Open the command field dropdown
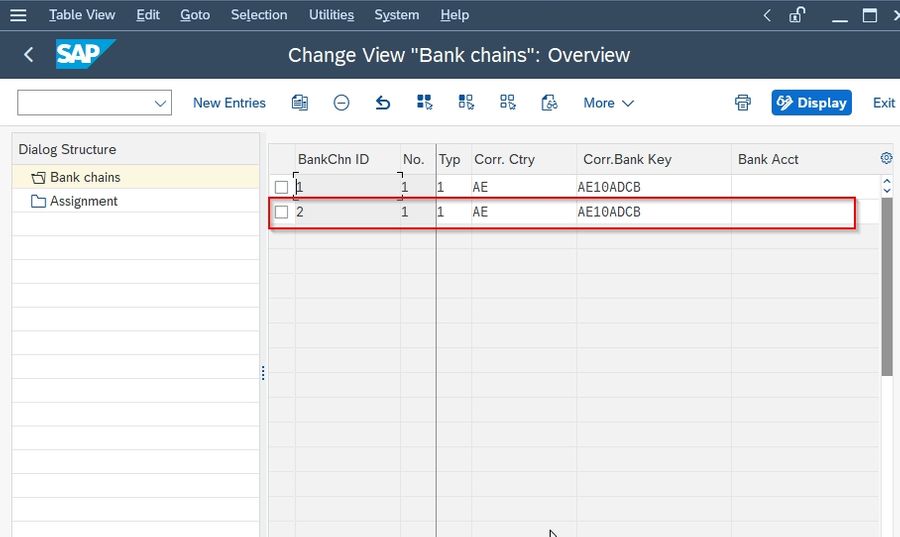 (x=160, y=103)
